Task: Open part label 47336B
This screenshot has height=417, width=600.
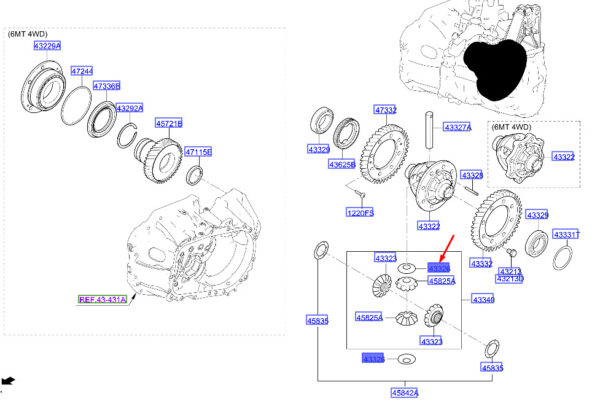Action: 106,87
